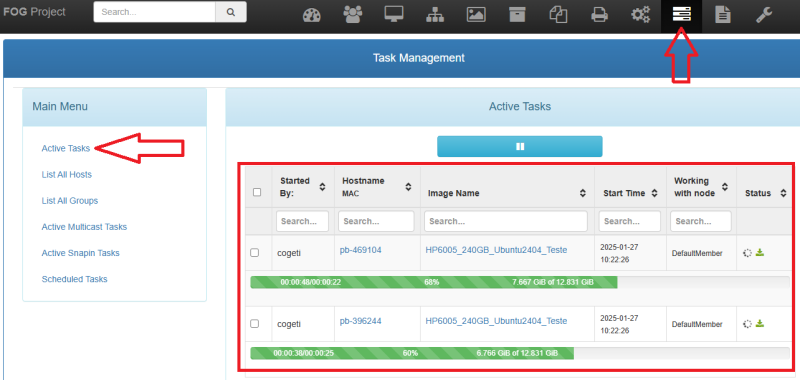Focus the Image Name search filter
The width and height of the screenshot is (800, 380).
pos(506,221)
